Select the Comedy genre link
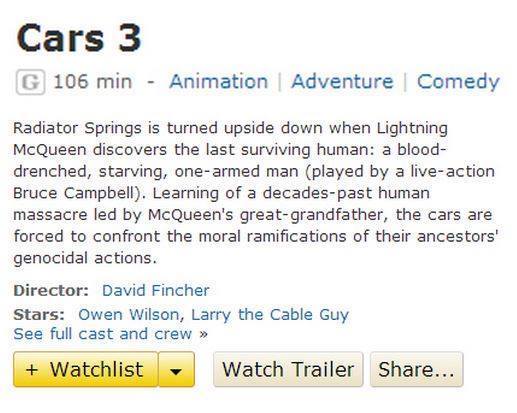The height and width of the screenshot is (413, 517). click(x=458, y=83)
